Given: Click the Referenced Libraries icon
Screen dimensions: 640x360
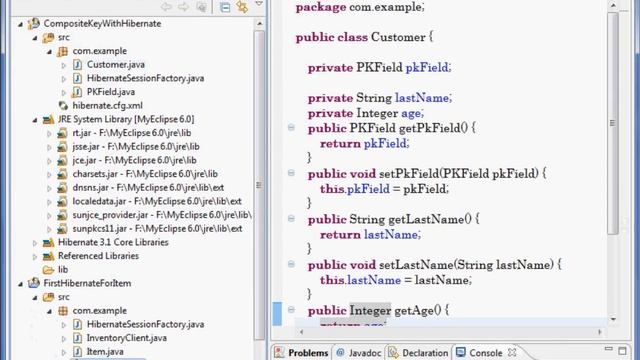Looking at the screenshot, I should point(48,256).
